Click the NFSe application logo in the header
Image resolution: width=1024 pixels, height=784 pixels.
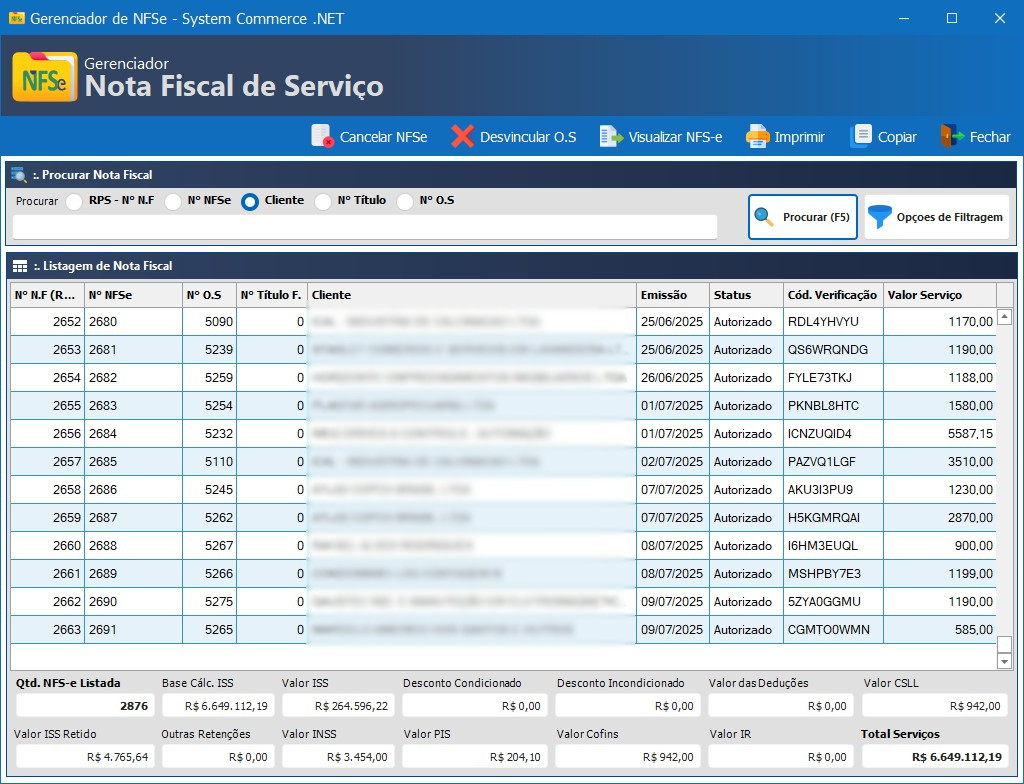click(44, 77)
